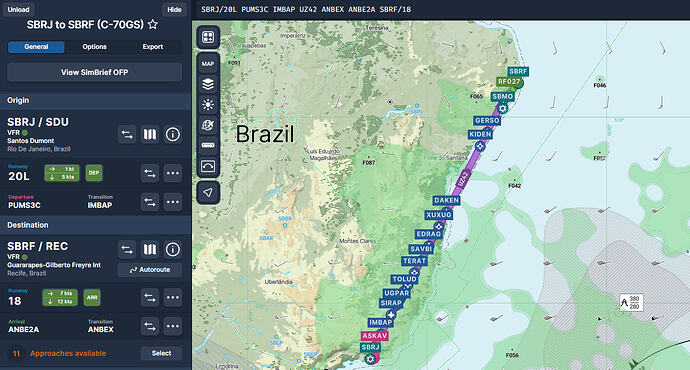Image resolution: width=690 pixels, height=370 pixels.
Task: Open charts for SBRJ / SDU
Action: (150, 135)
